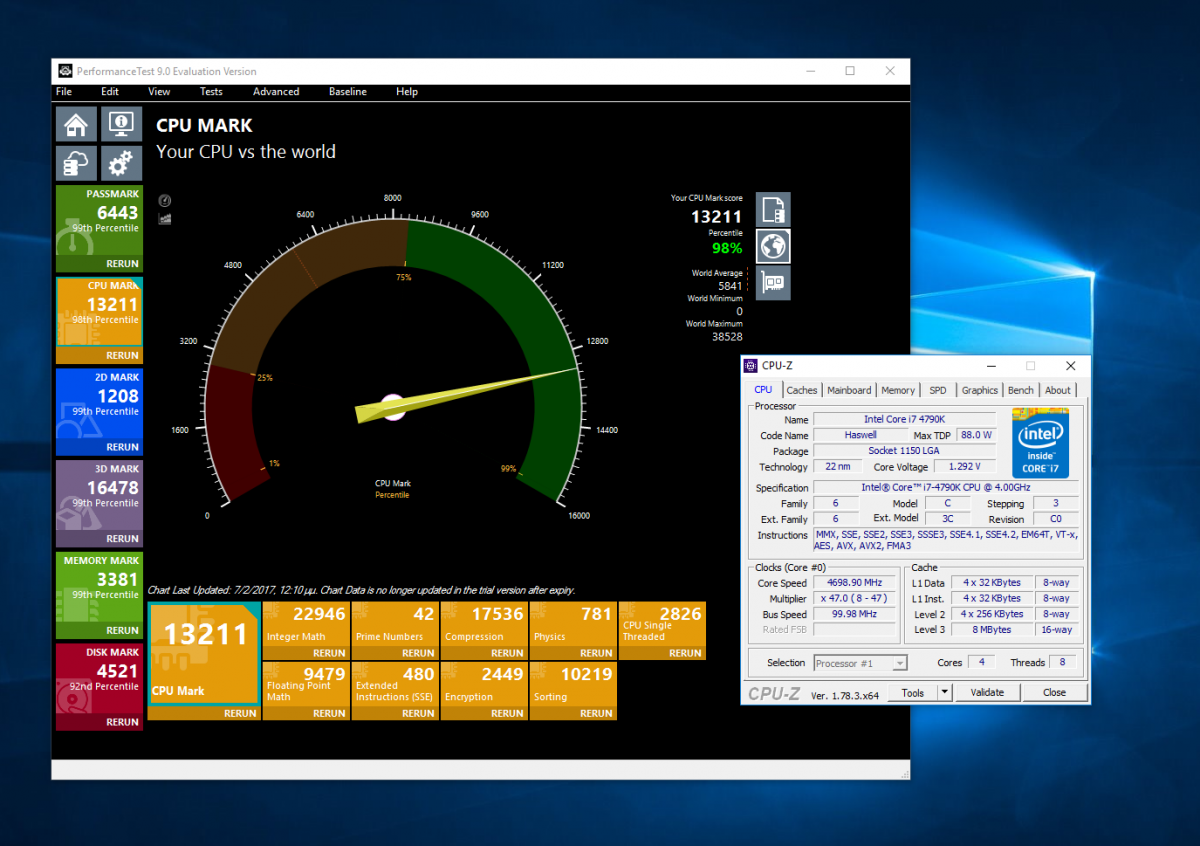1200x846 pixels.
Task: Rerun the Prime Numbers test
Action: tap(418, 653)
